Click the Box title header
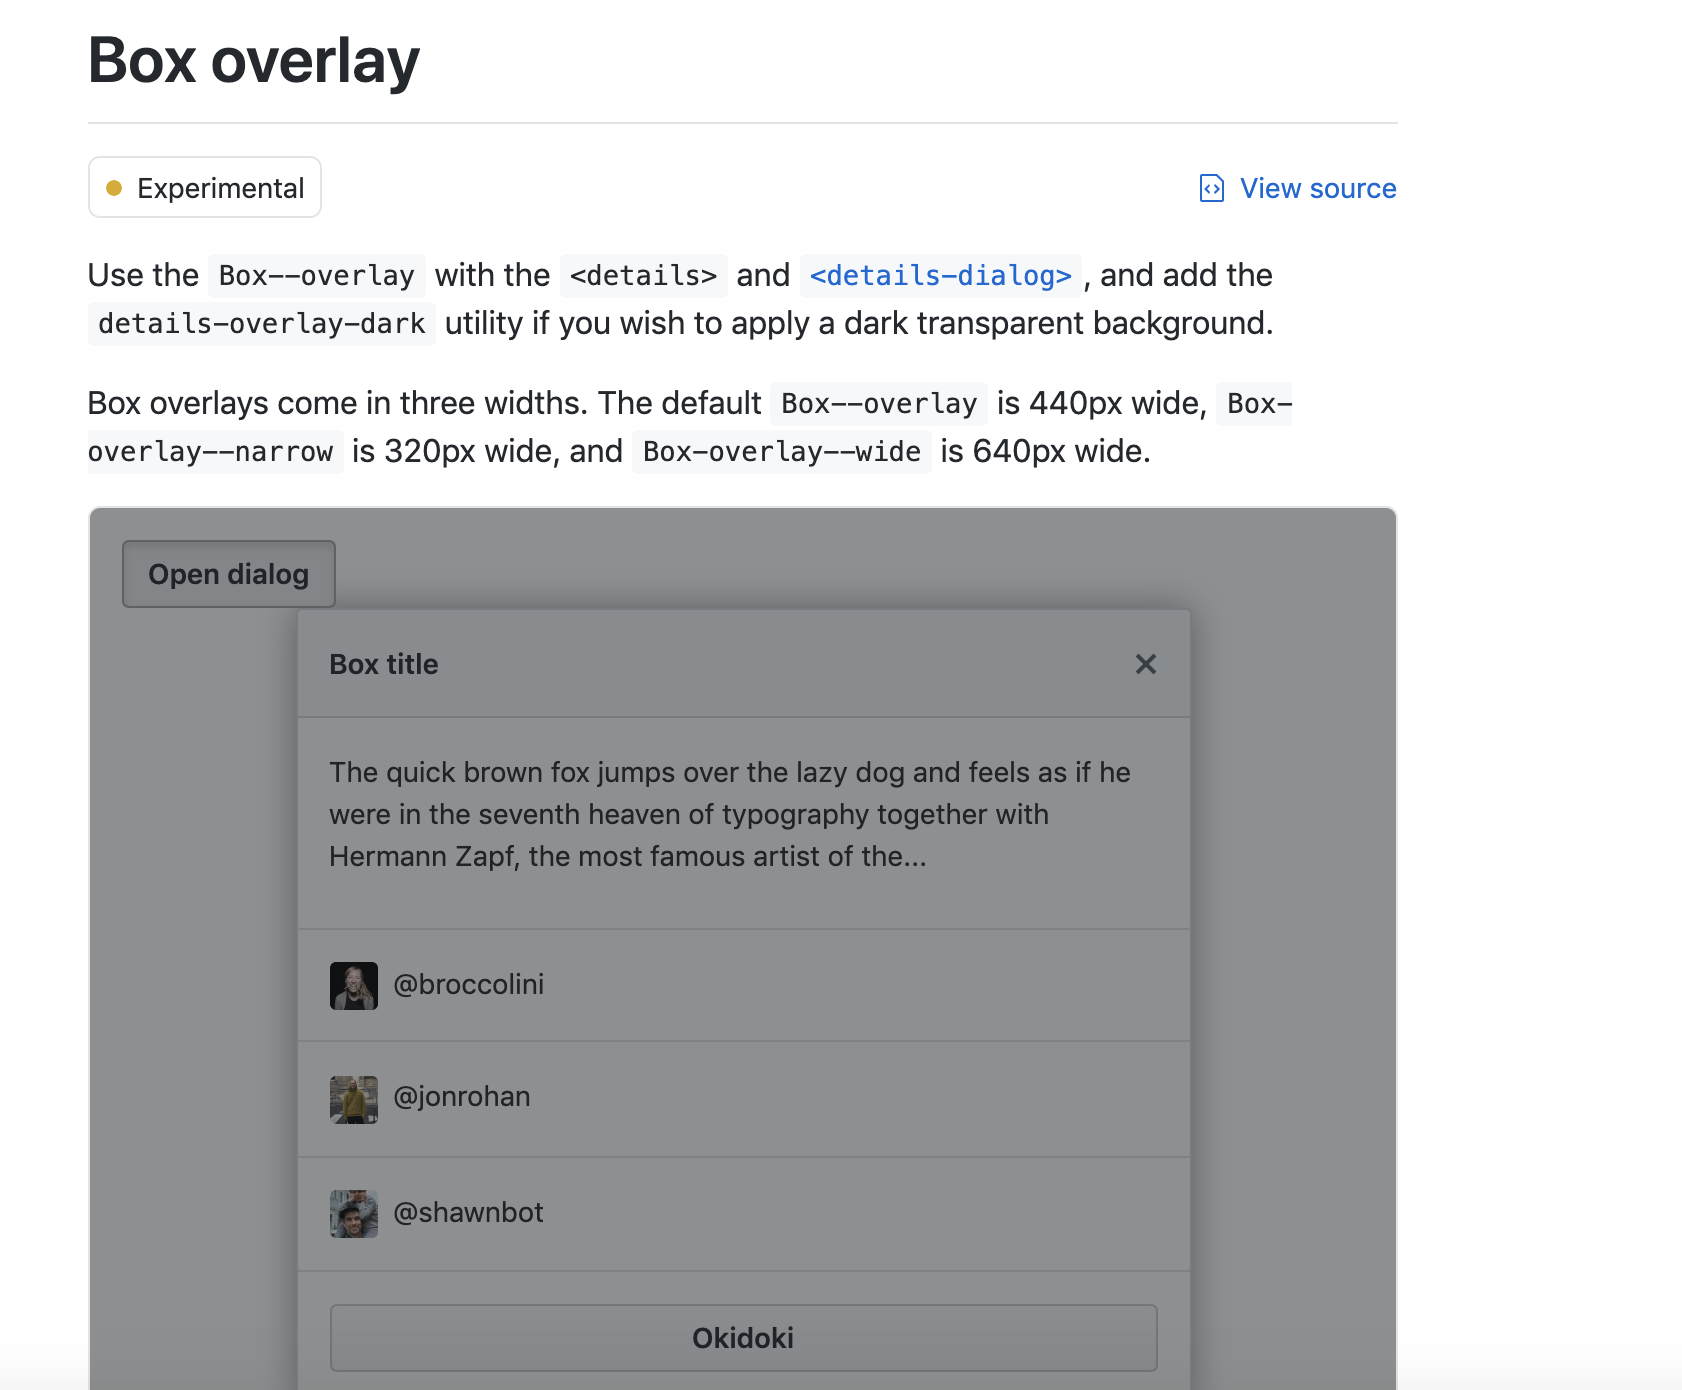Image resolution: width=1682 pixels, height=1390 pixels. point(384,663)
